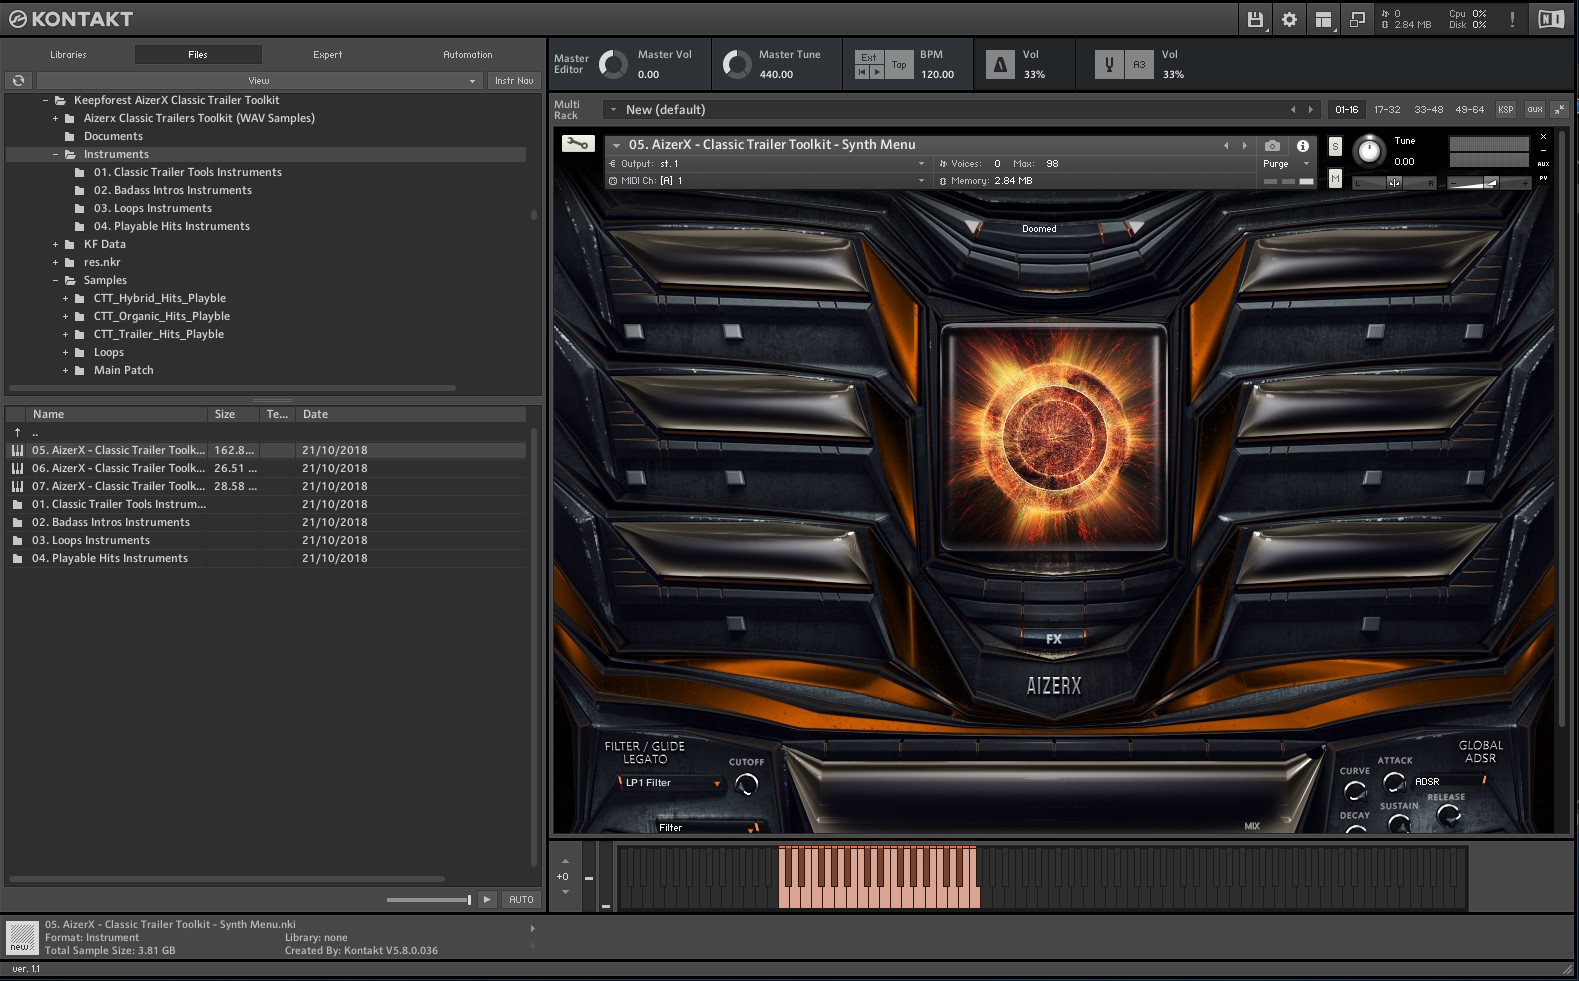
Task: Open the save/files menu floppy icon
Action: click(x=1255, y=19)
